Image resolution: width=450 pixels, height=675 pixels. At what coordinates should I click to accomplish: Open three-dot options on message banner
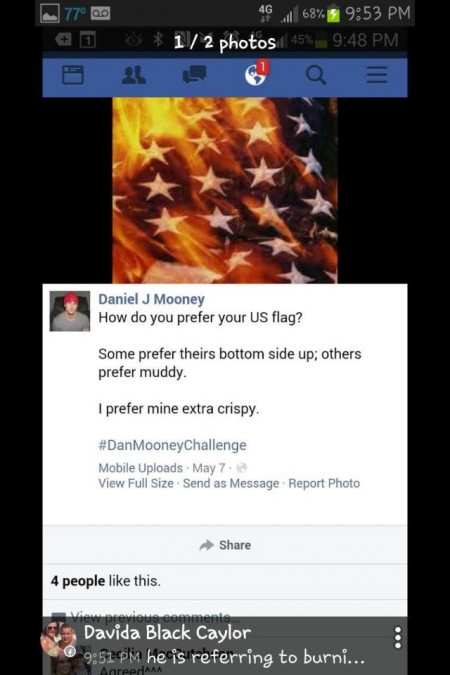(398, 638)
